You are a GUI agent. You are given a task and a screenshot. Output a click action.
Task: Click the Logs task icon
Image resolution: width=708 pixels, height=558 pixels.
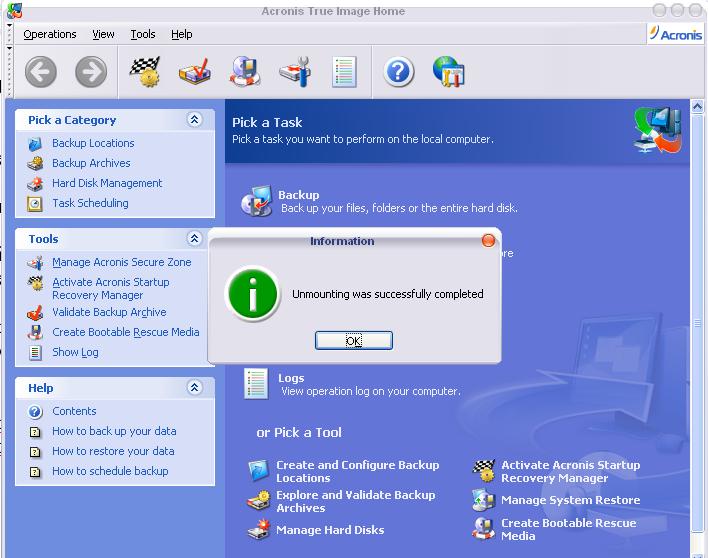tap(256, 384)
